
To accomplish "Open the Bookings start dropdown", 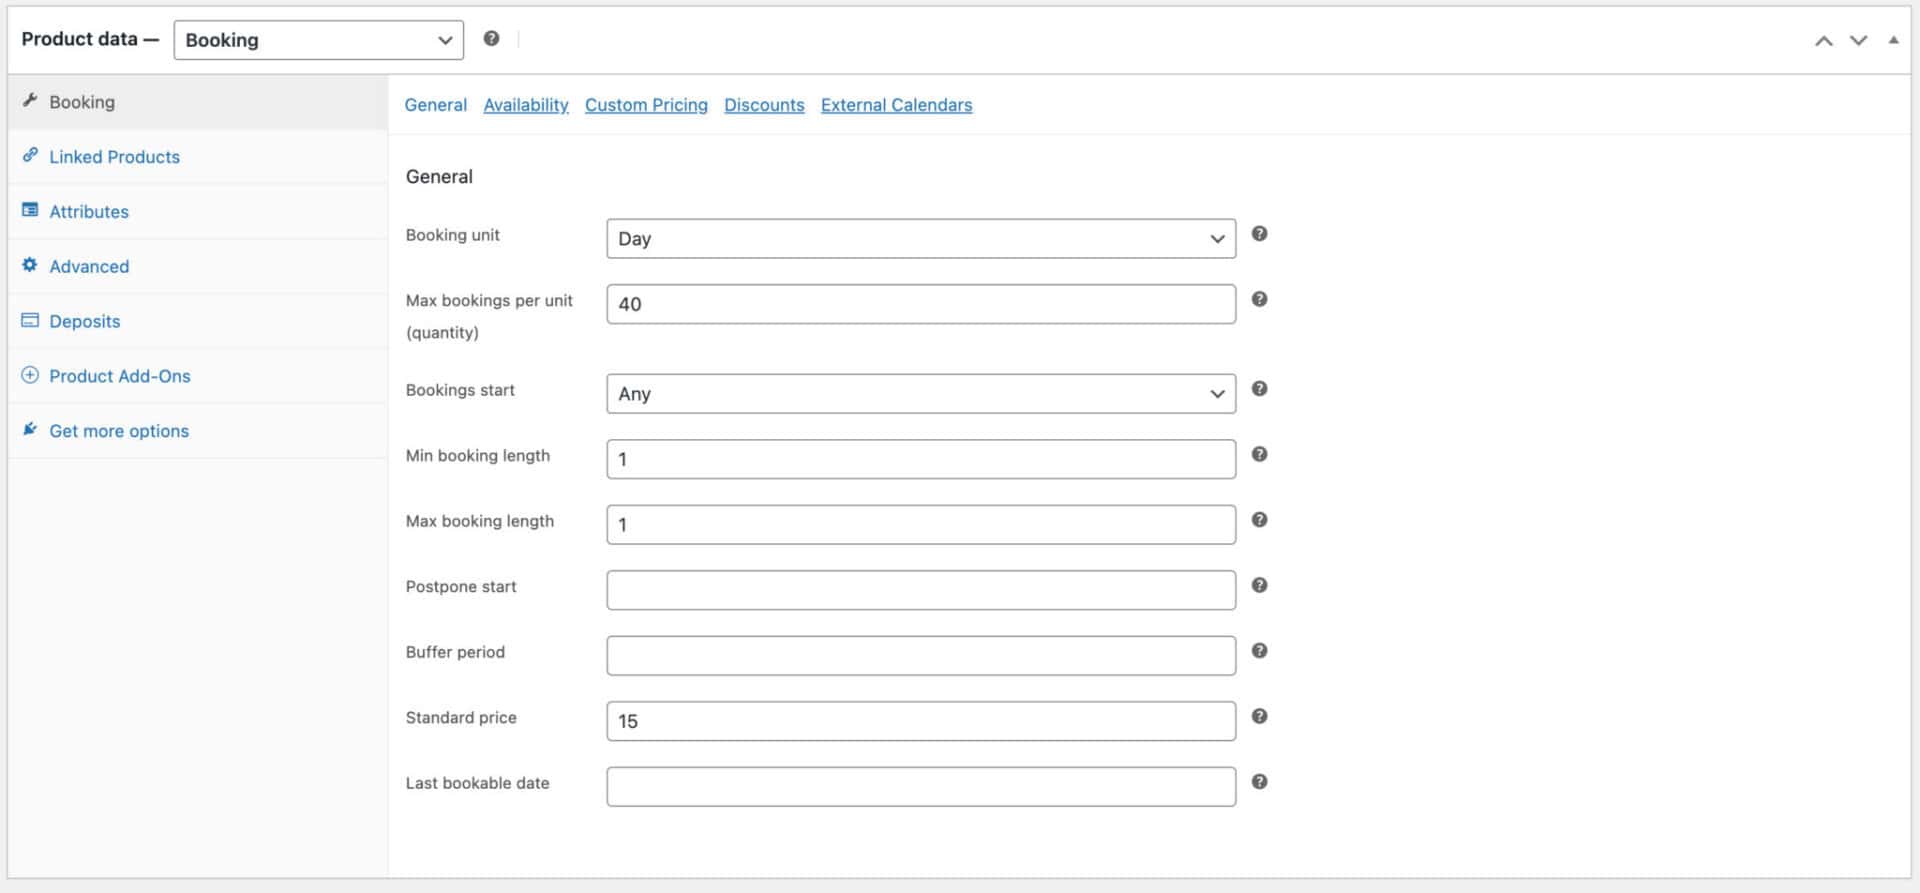I will [x=921, y=394].
